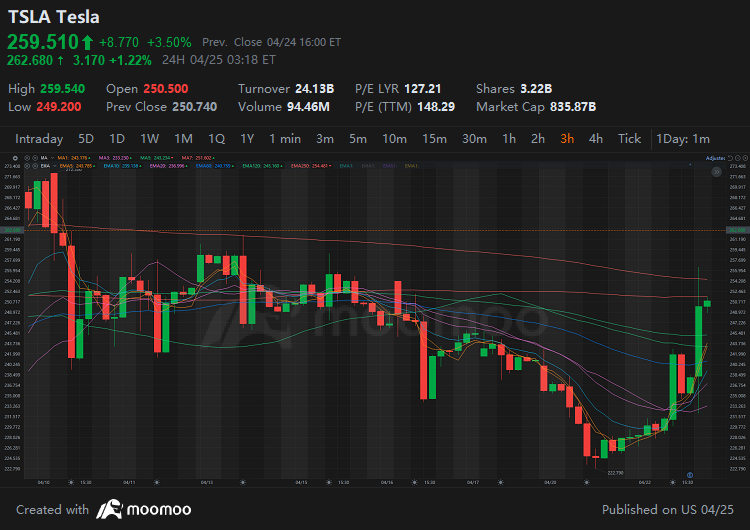Open settings icon for the EMA indicator row
The height and width of the screenshot is (530, 750).
coord(27,166)
